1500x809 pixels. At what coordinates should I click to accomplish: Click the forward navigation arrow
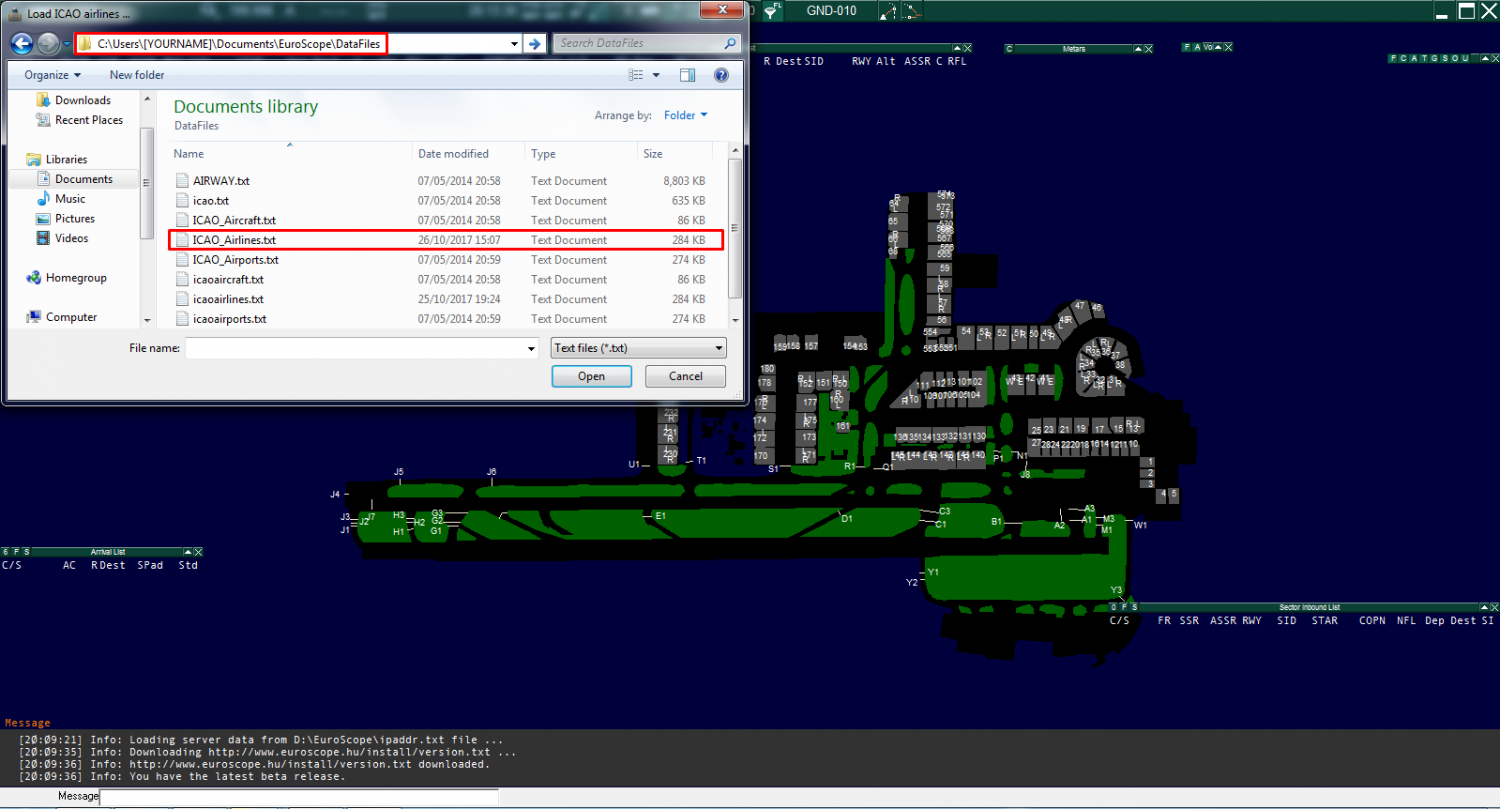point(46,43)
